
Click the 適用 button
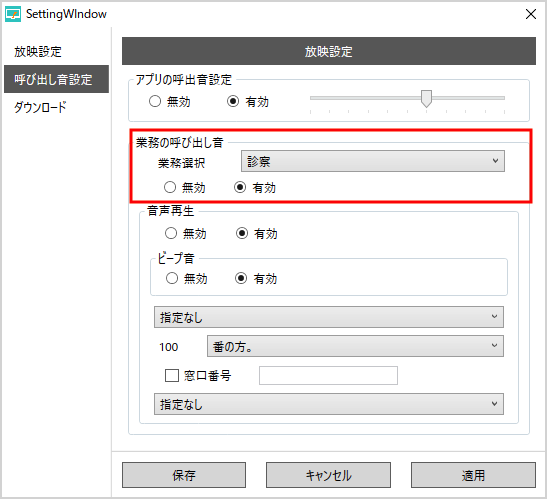pyautogui.click(x=473, y=475)
